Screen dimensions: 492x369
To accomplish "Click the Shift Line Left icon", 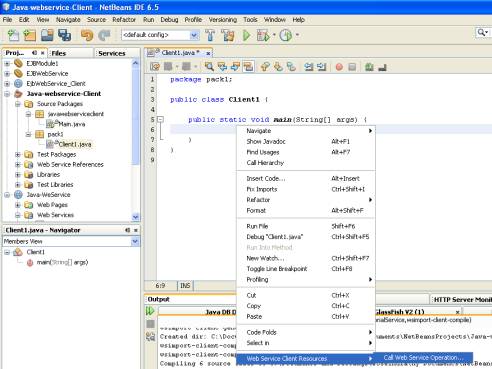I will (309, 67).
